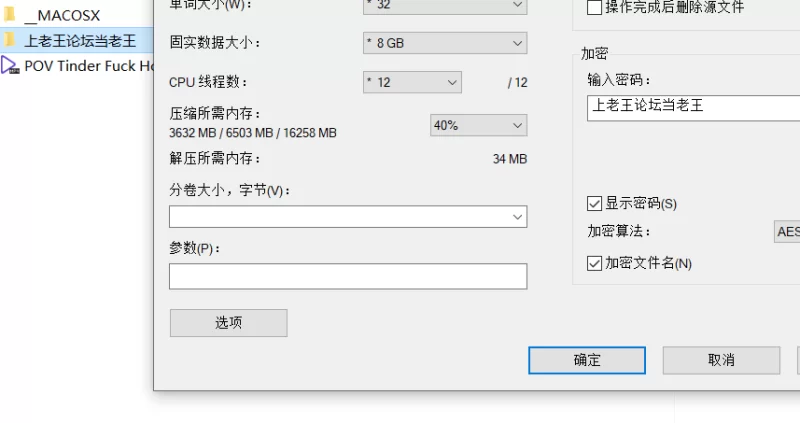Click the 34 MB decompression memory value
Image resolution: width=800 pixels, height=423 pixels.
tap(510, 159)
